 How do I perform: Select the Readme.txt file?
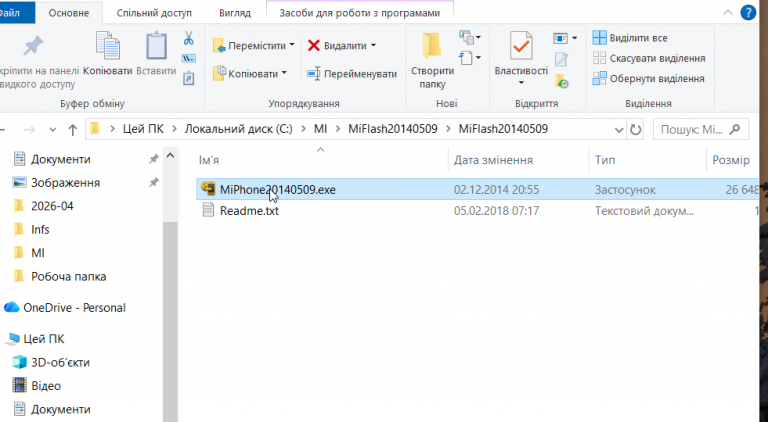(x=249, y=211)
